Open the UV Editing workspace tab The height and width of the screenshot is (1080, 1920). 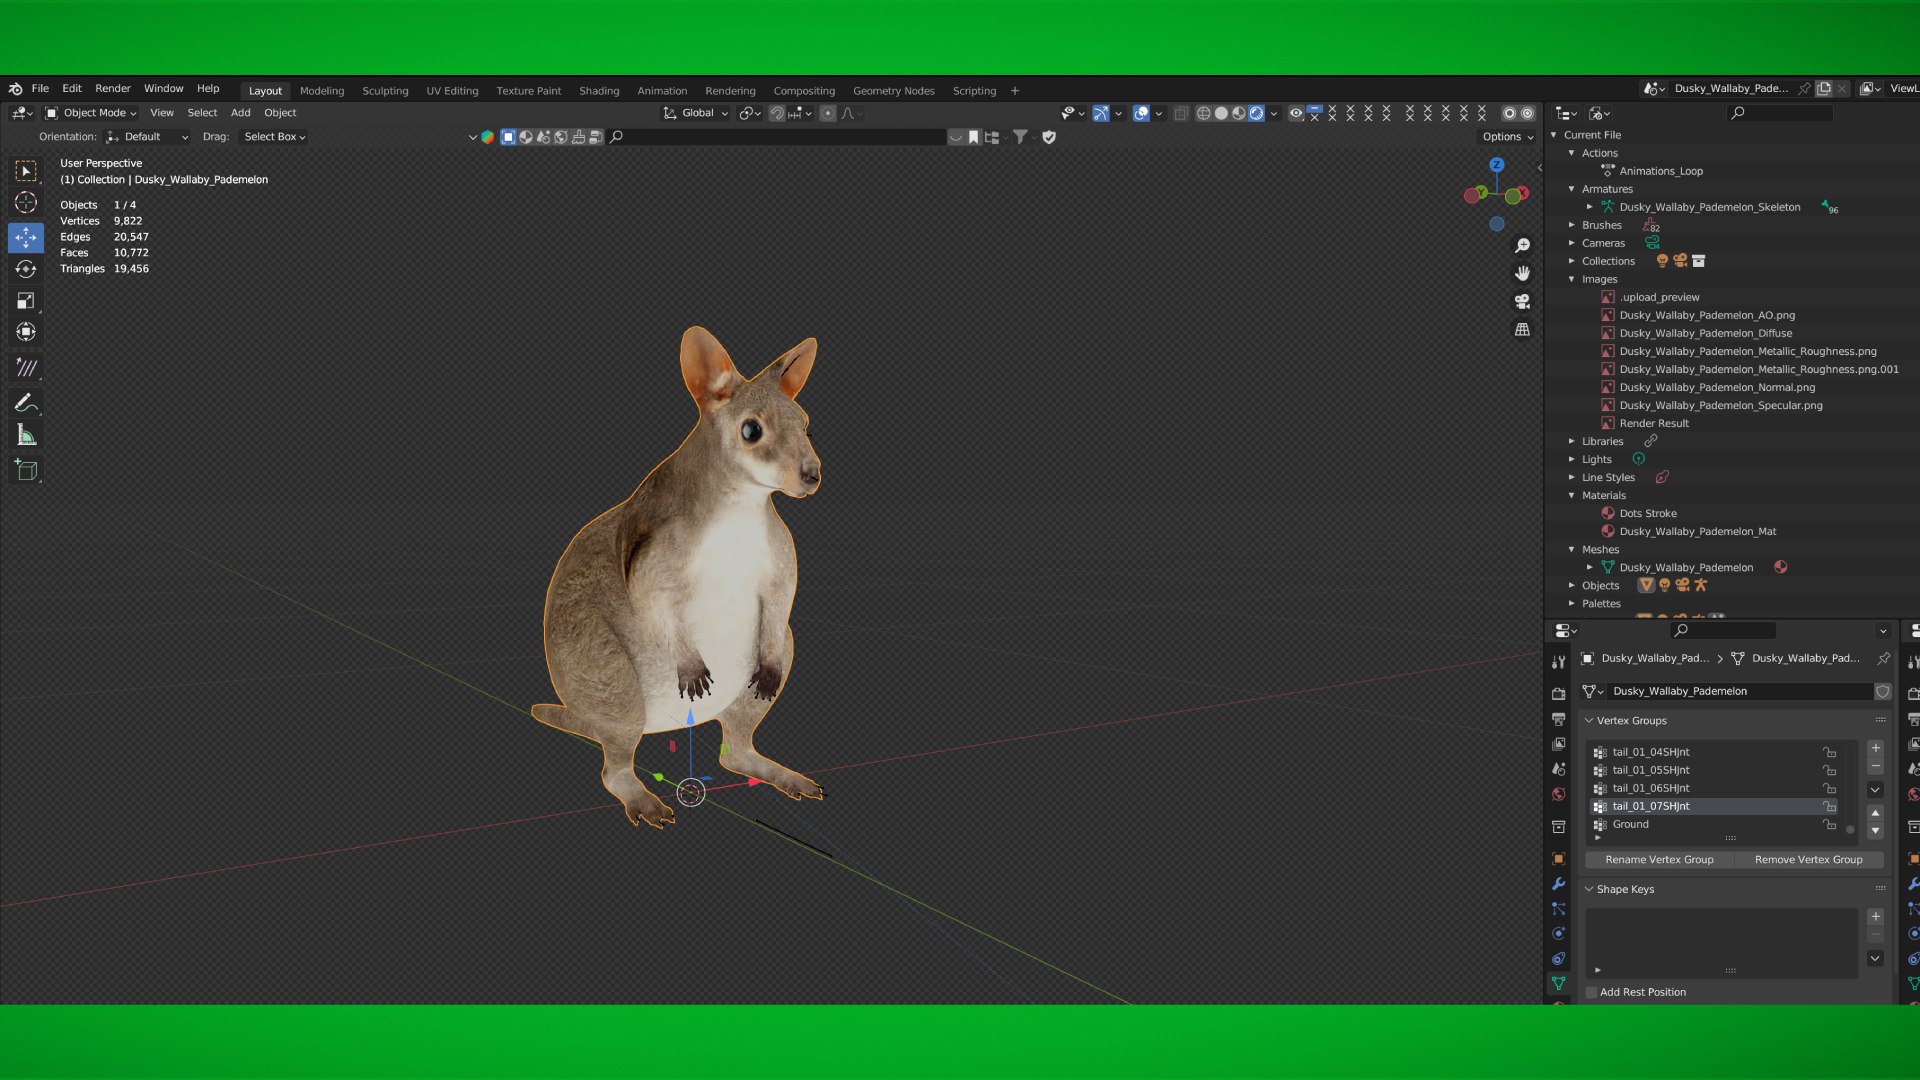click(x=452, y=91)
